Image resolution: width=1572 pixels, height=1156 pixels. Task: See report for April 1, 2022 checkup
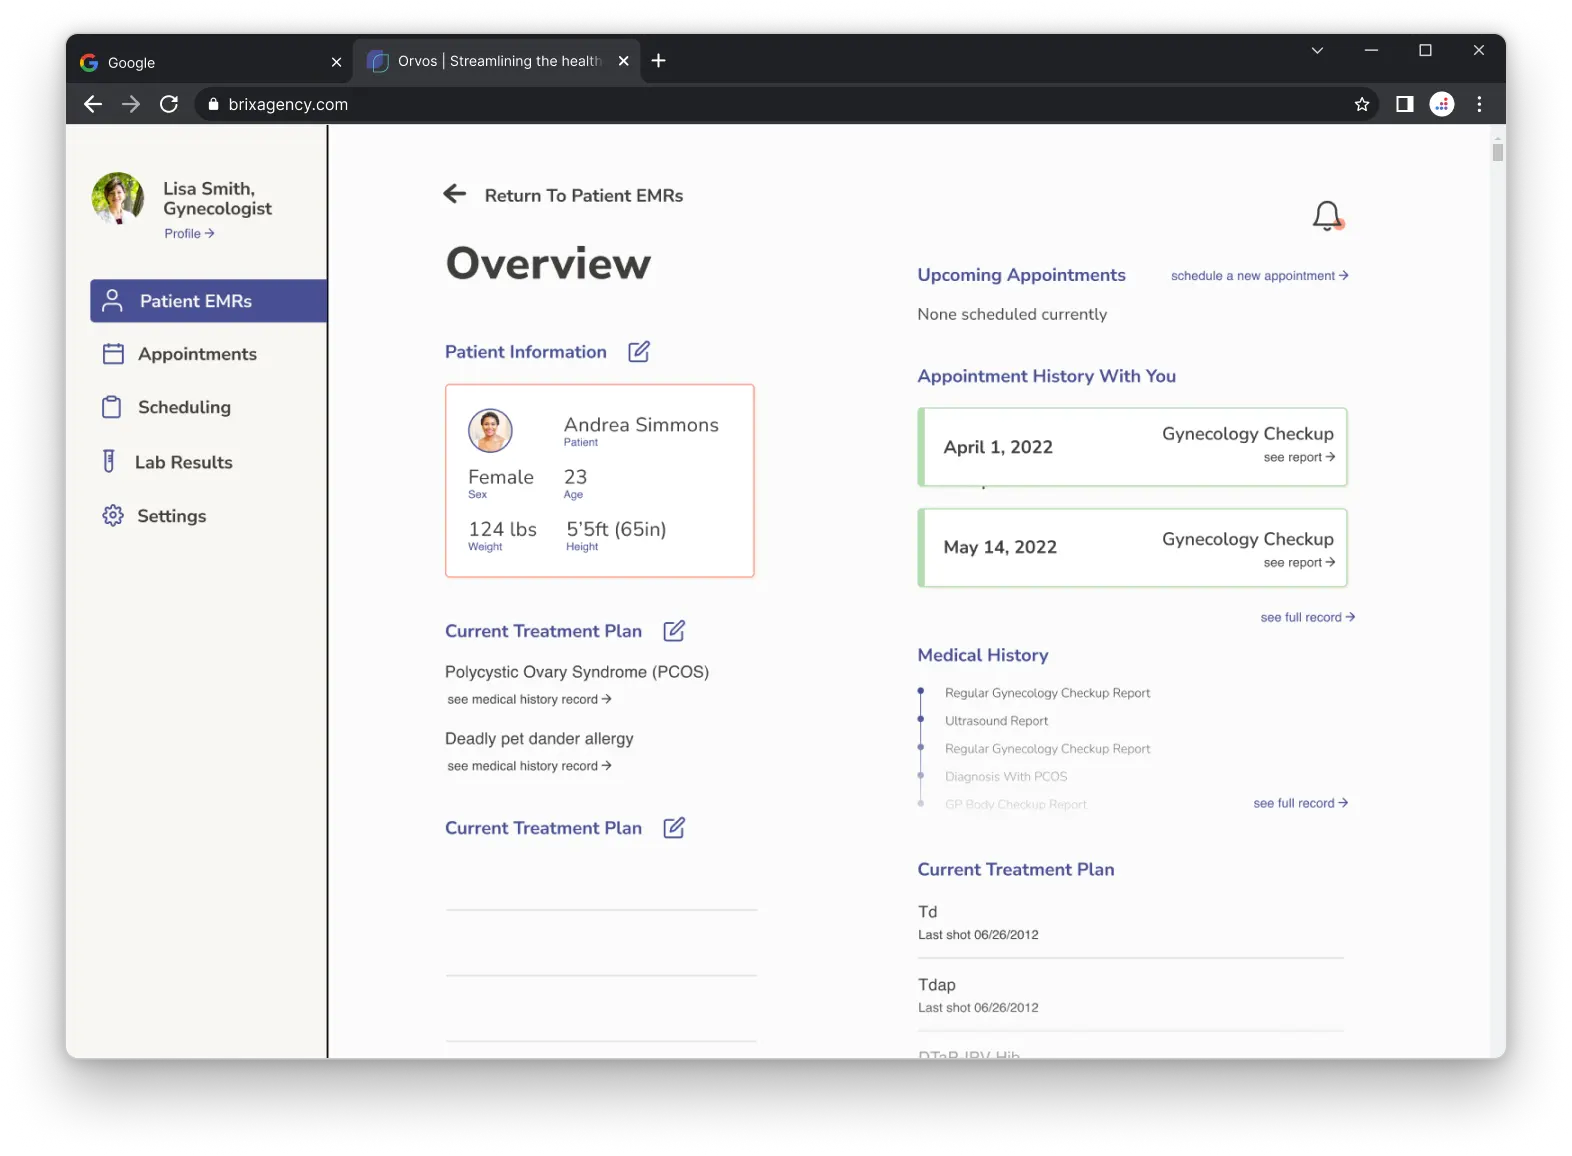click(x=1298, y=457)
